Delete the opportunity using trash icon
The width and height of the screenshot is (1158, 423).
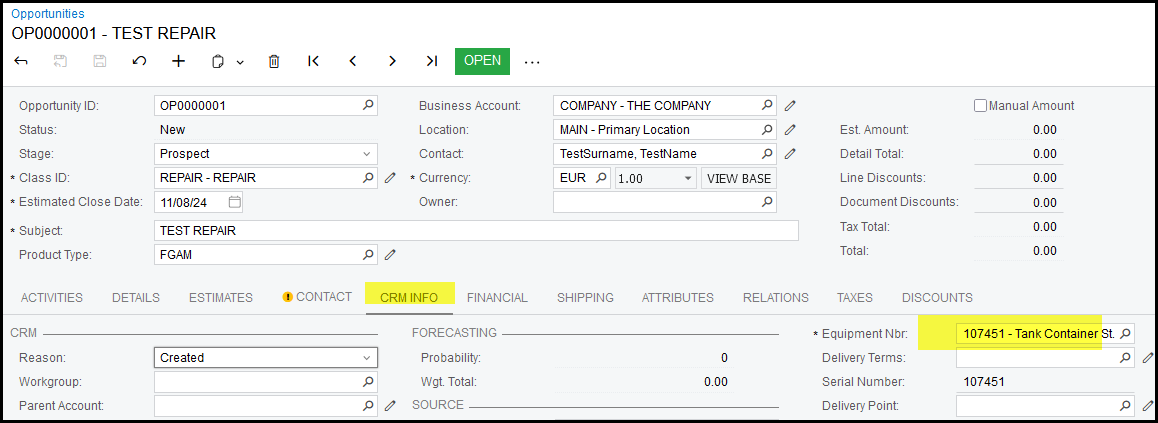[x=273, y=61]
